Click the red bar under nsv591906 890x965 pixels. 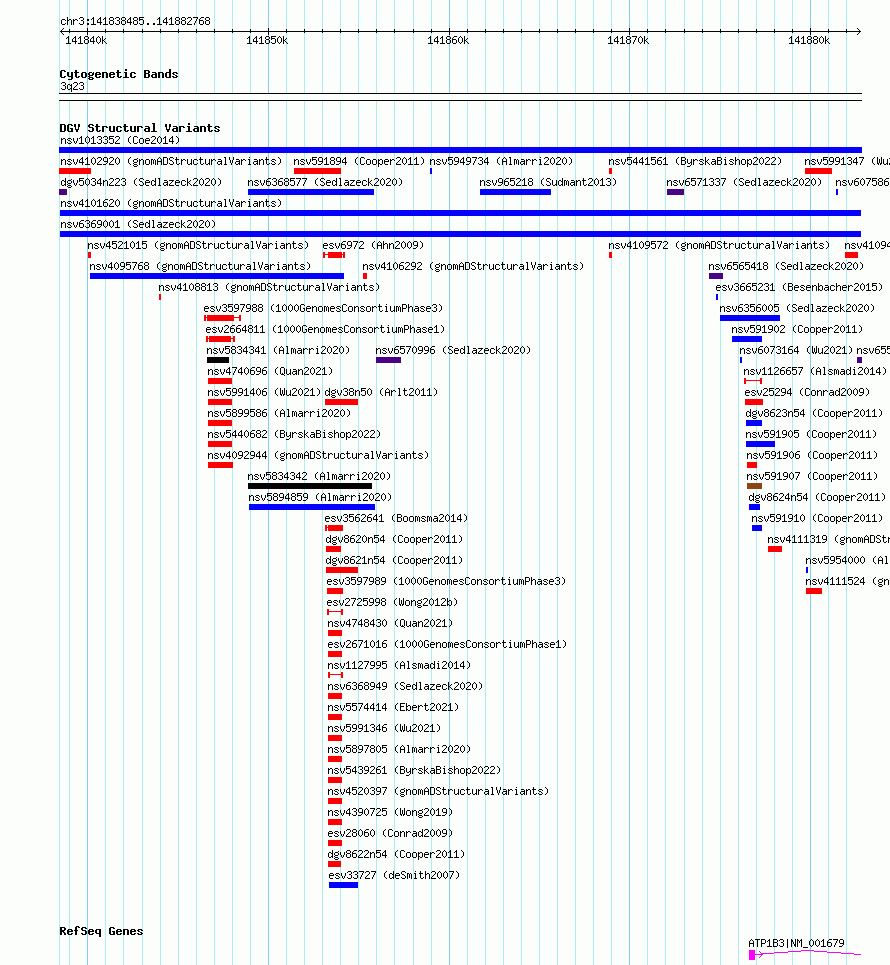752,465
